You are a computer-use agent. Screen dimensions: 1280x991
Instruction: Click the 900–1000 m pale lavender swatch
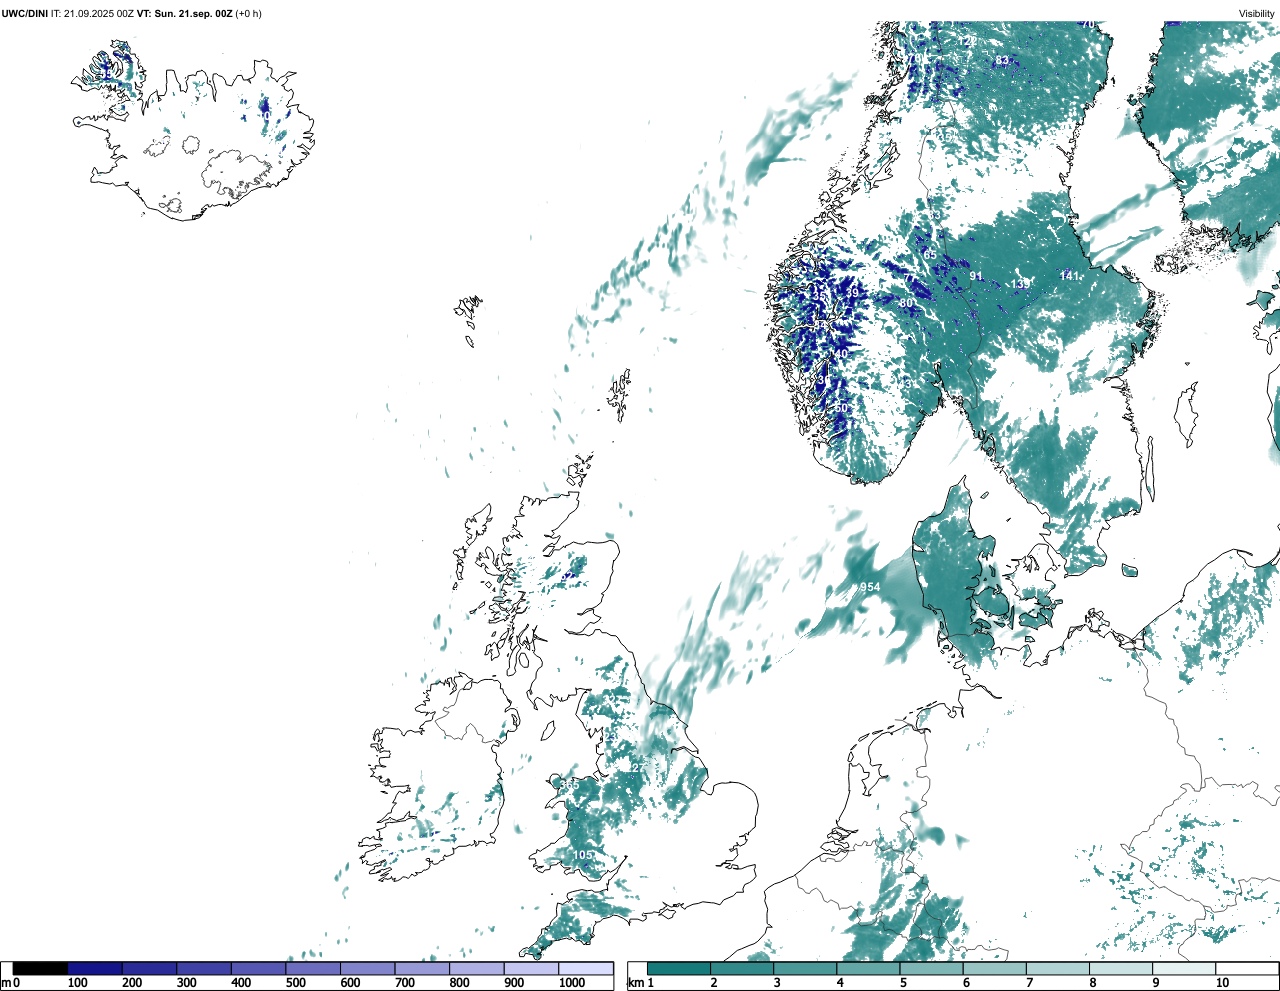tap(531, 968)
